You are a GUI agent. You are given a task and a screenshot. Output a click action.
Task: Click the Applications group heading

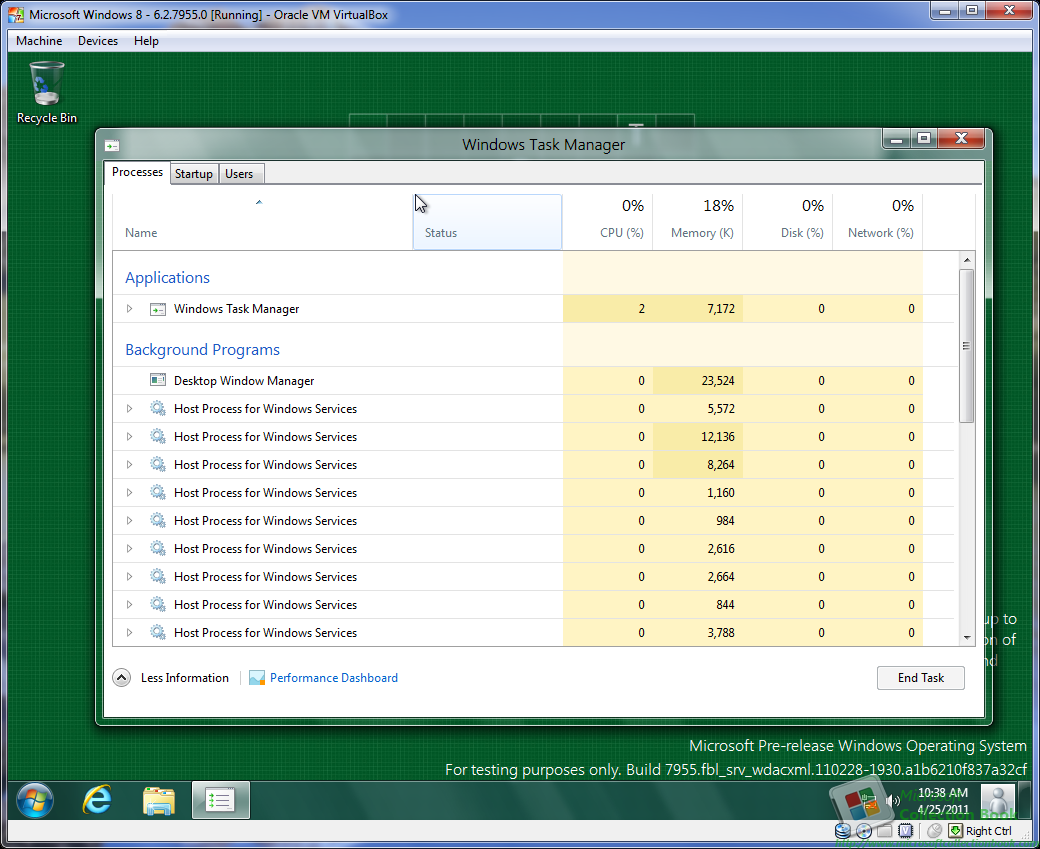point(167,277)
